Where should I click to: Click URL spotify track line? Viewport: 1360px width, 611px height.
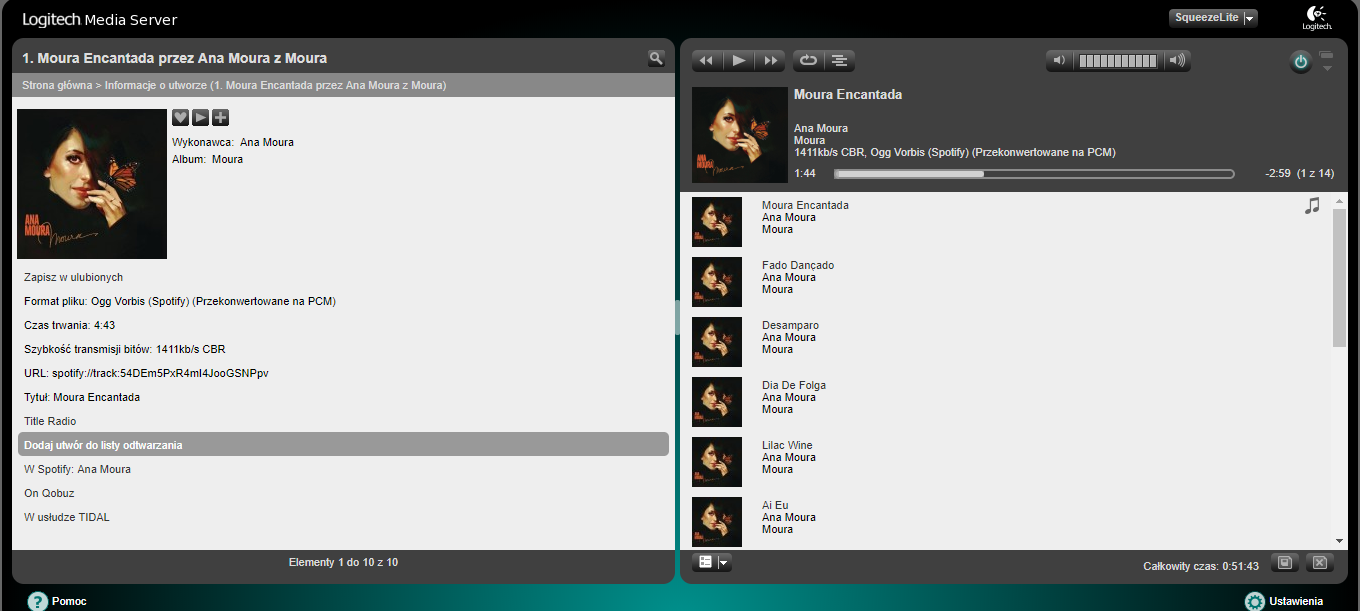[x=146, y=373]
